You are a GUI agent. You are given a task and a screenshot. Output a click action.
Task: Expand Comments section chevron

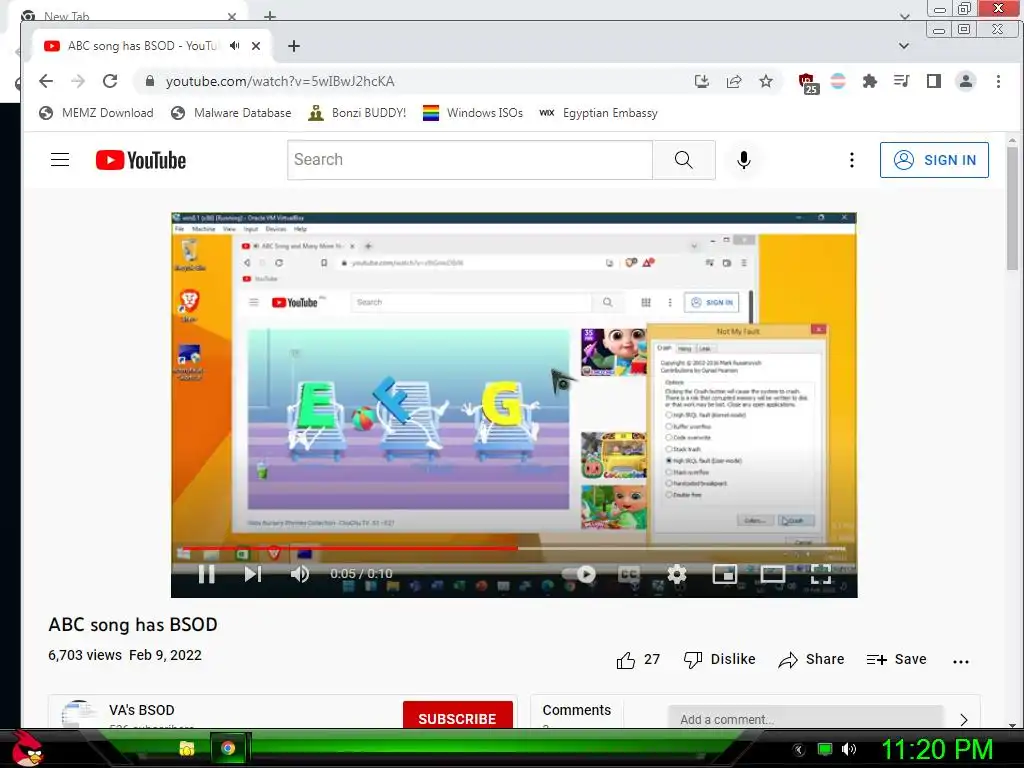pos(965,719)
